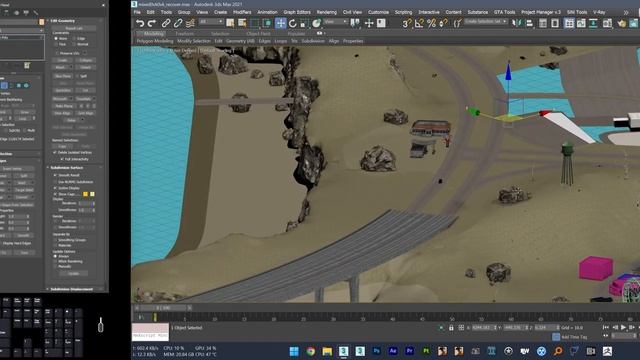640x360 pixels.
Task: Open File Explorer from taskbar
Action: (x=327, y=351)
